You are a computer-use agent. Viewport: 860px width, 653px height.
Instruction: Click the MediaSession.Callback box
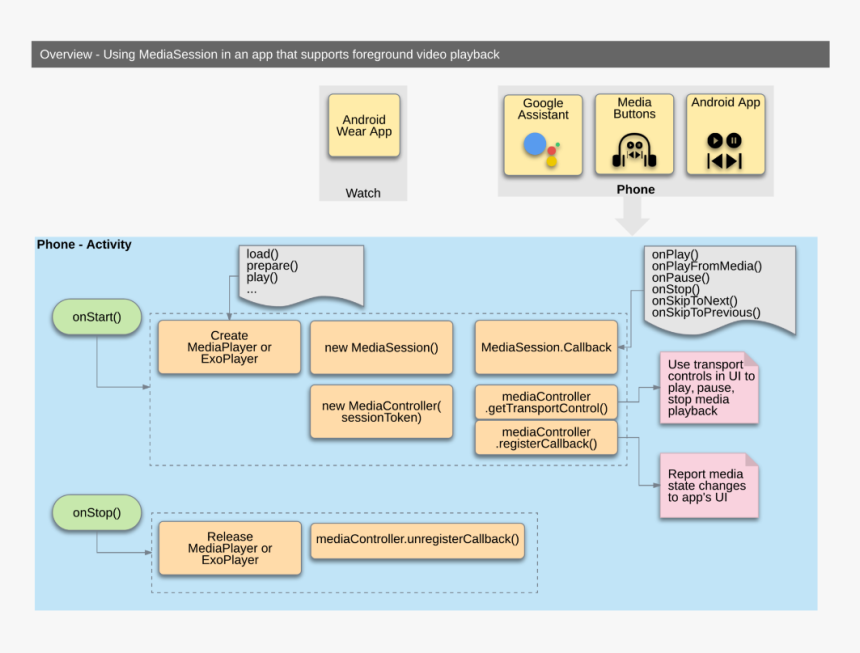coord(546,348)
